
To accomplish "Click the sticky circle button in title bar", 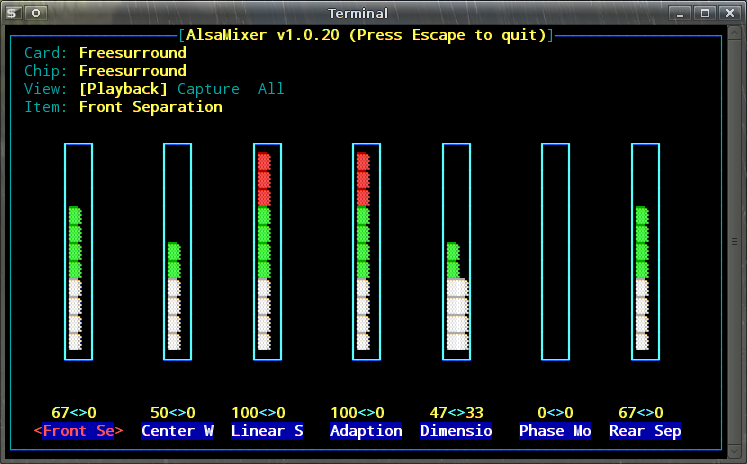I will tap(36, 13).
